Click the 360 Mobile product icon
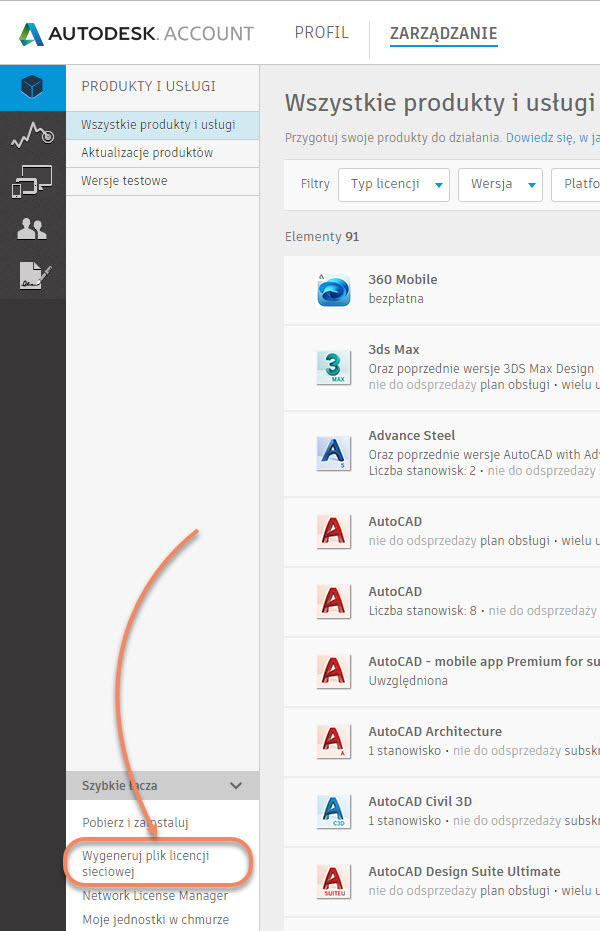This screenshot has width=600, height=931. click(x=333, y=290)
